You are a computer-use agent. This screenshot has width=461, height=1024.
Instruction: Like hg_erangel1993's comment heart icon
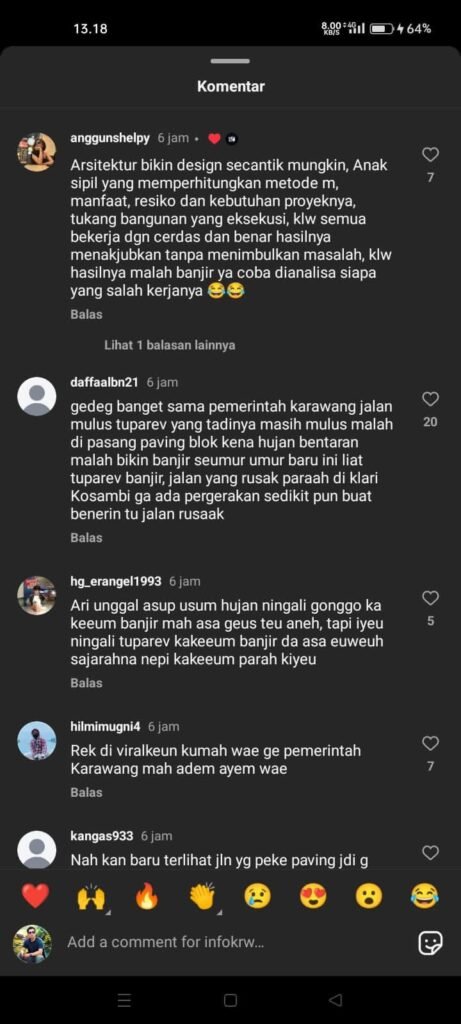coord(430,598)
